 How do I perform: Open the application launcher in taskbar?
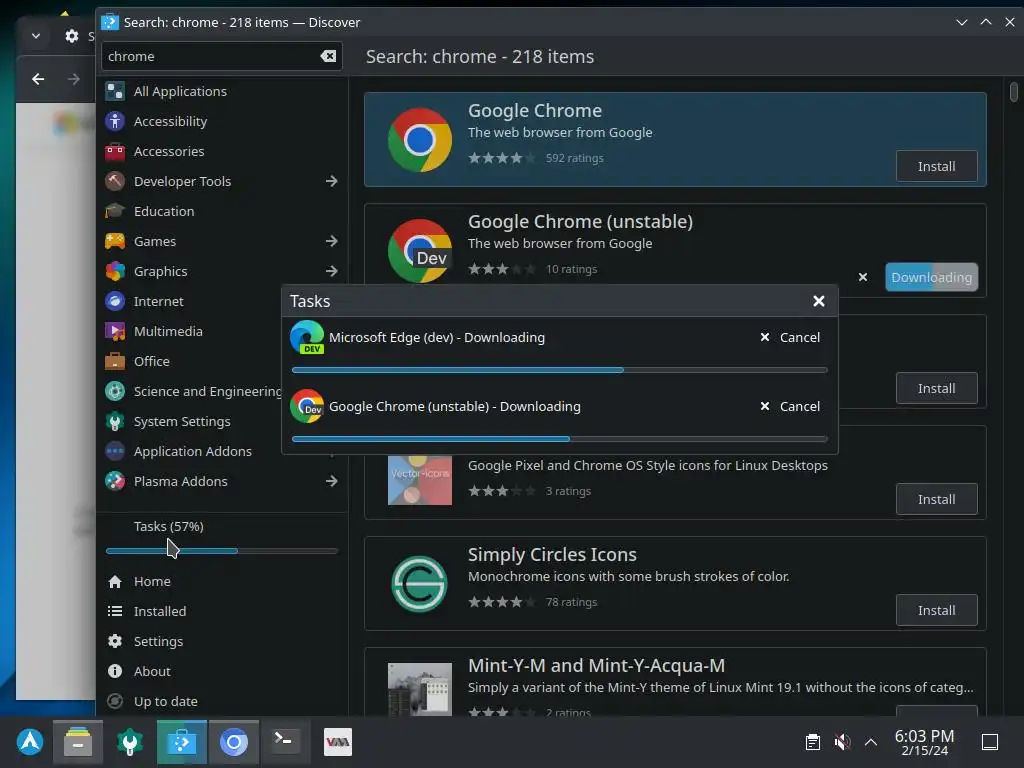tap(30, 743)
